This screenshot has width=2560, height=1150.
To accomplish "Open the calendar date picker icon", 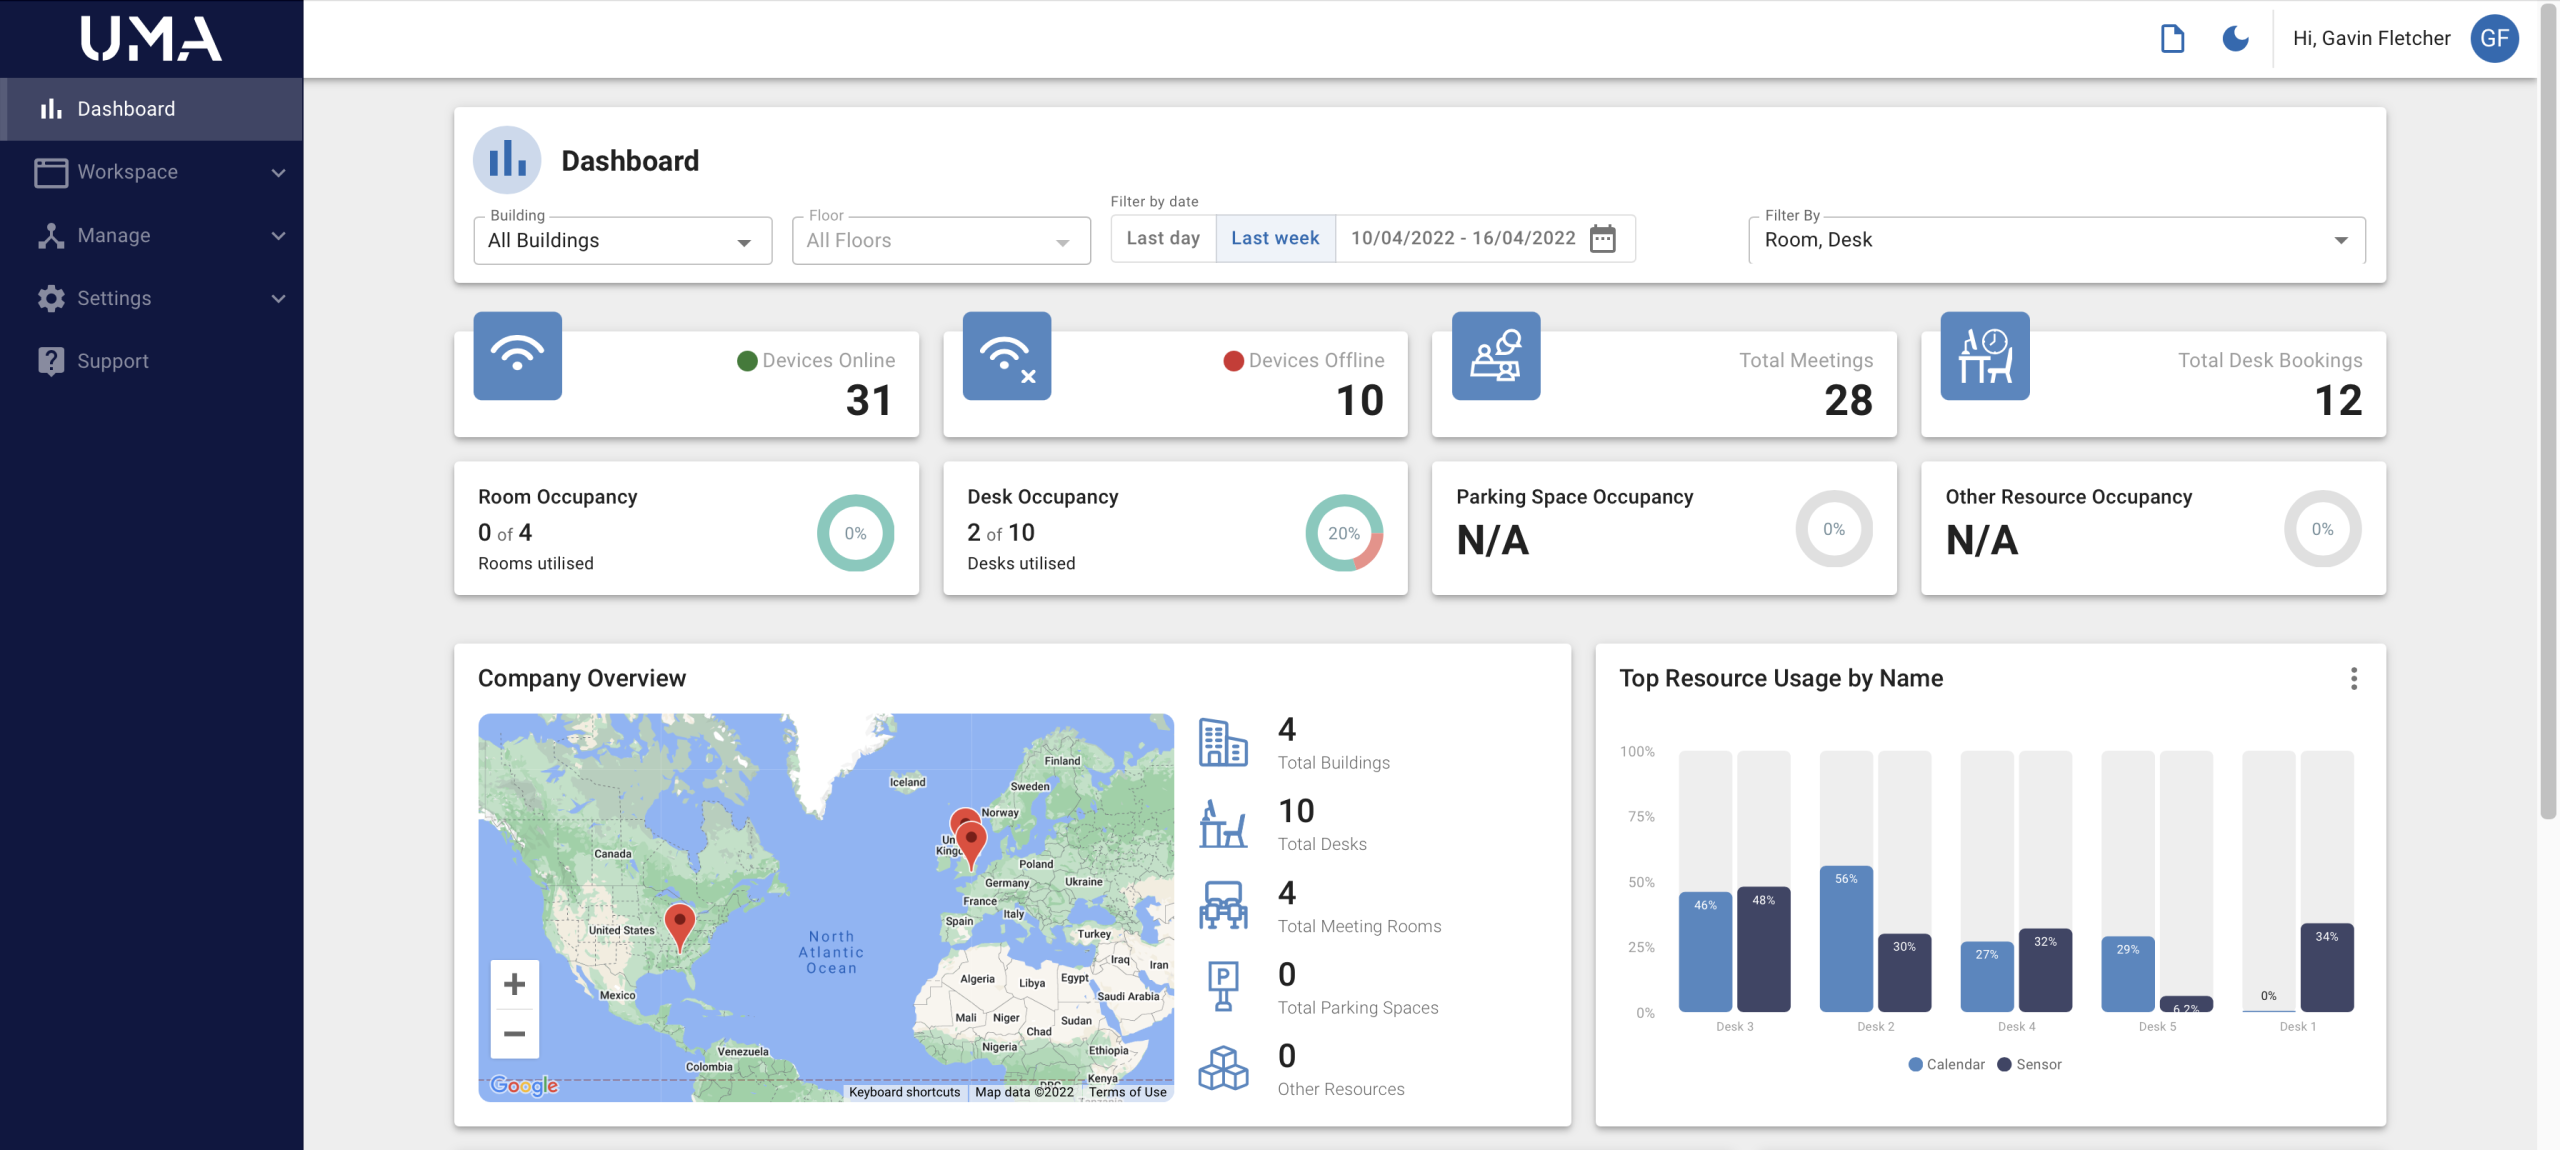I will 1603,239.
